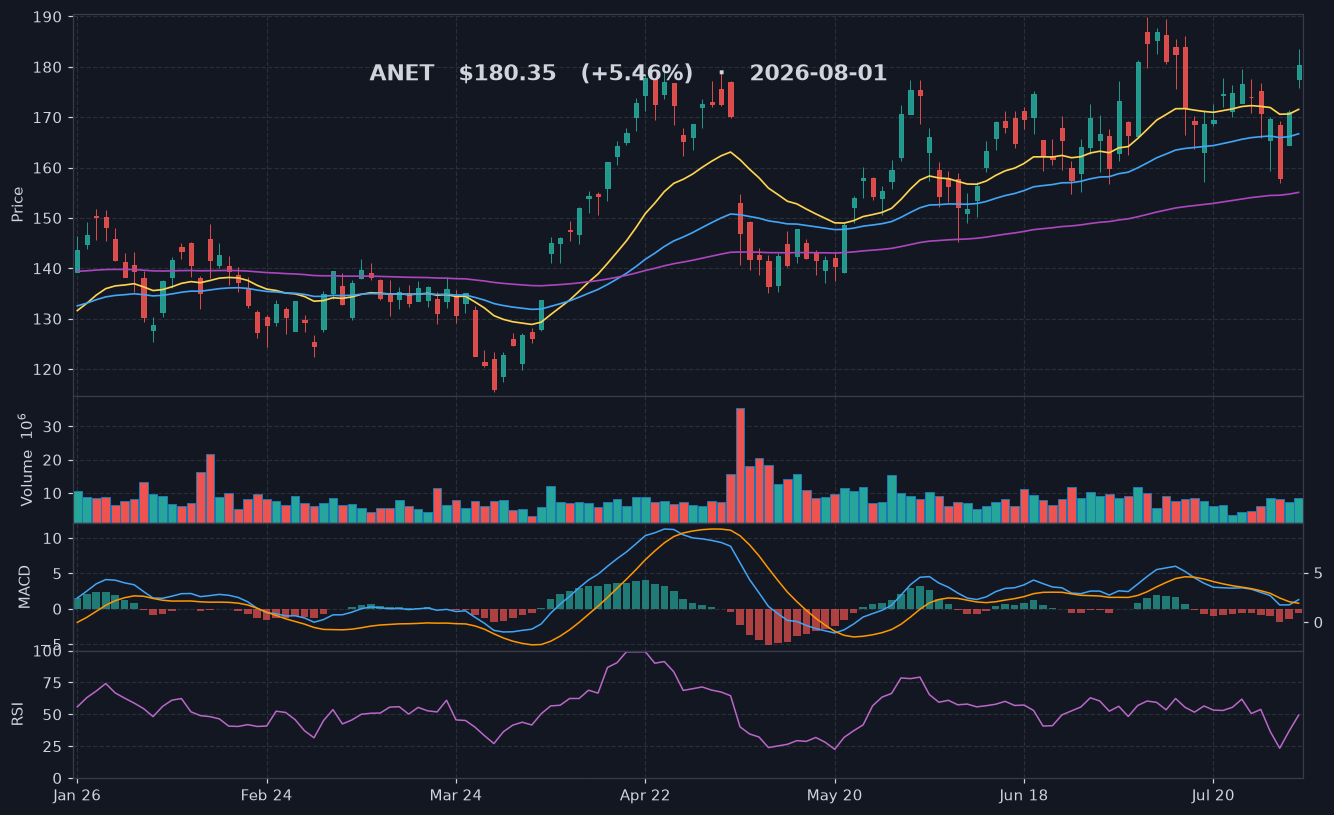The image size is (1334, 815).
Task: Click the 150 price axis tick
Action: point(48,218)
